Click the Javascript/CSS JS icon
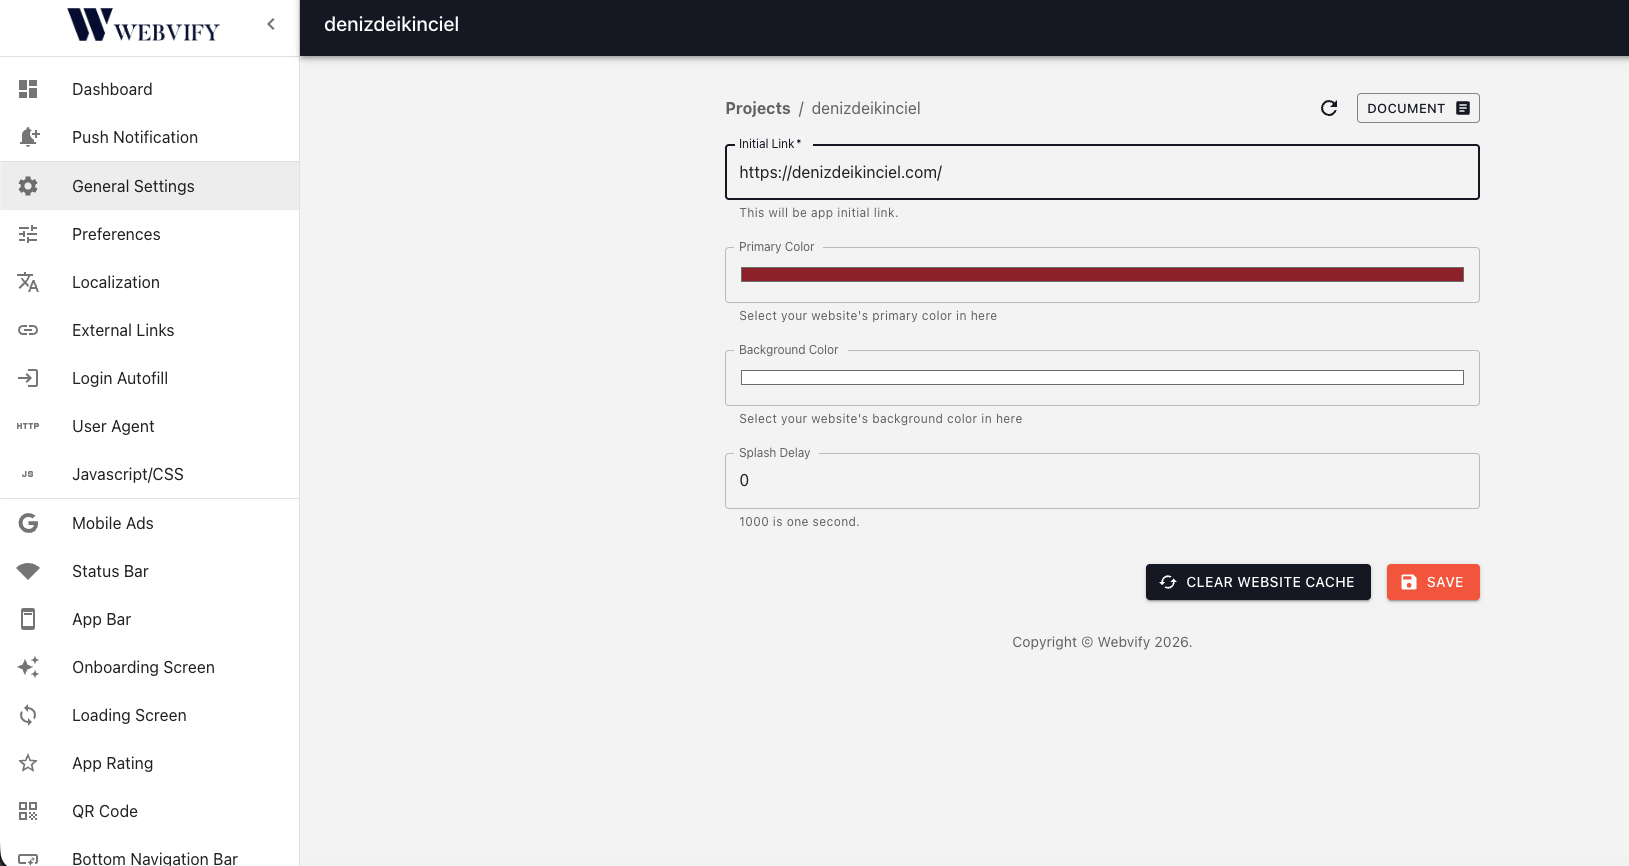 (x=28, y=474)
